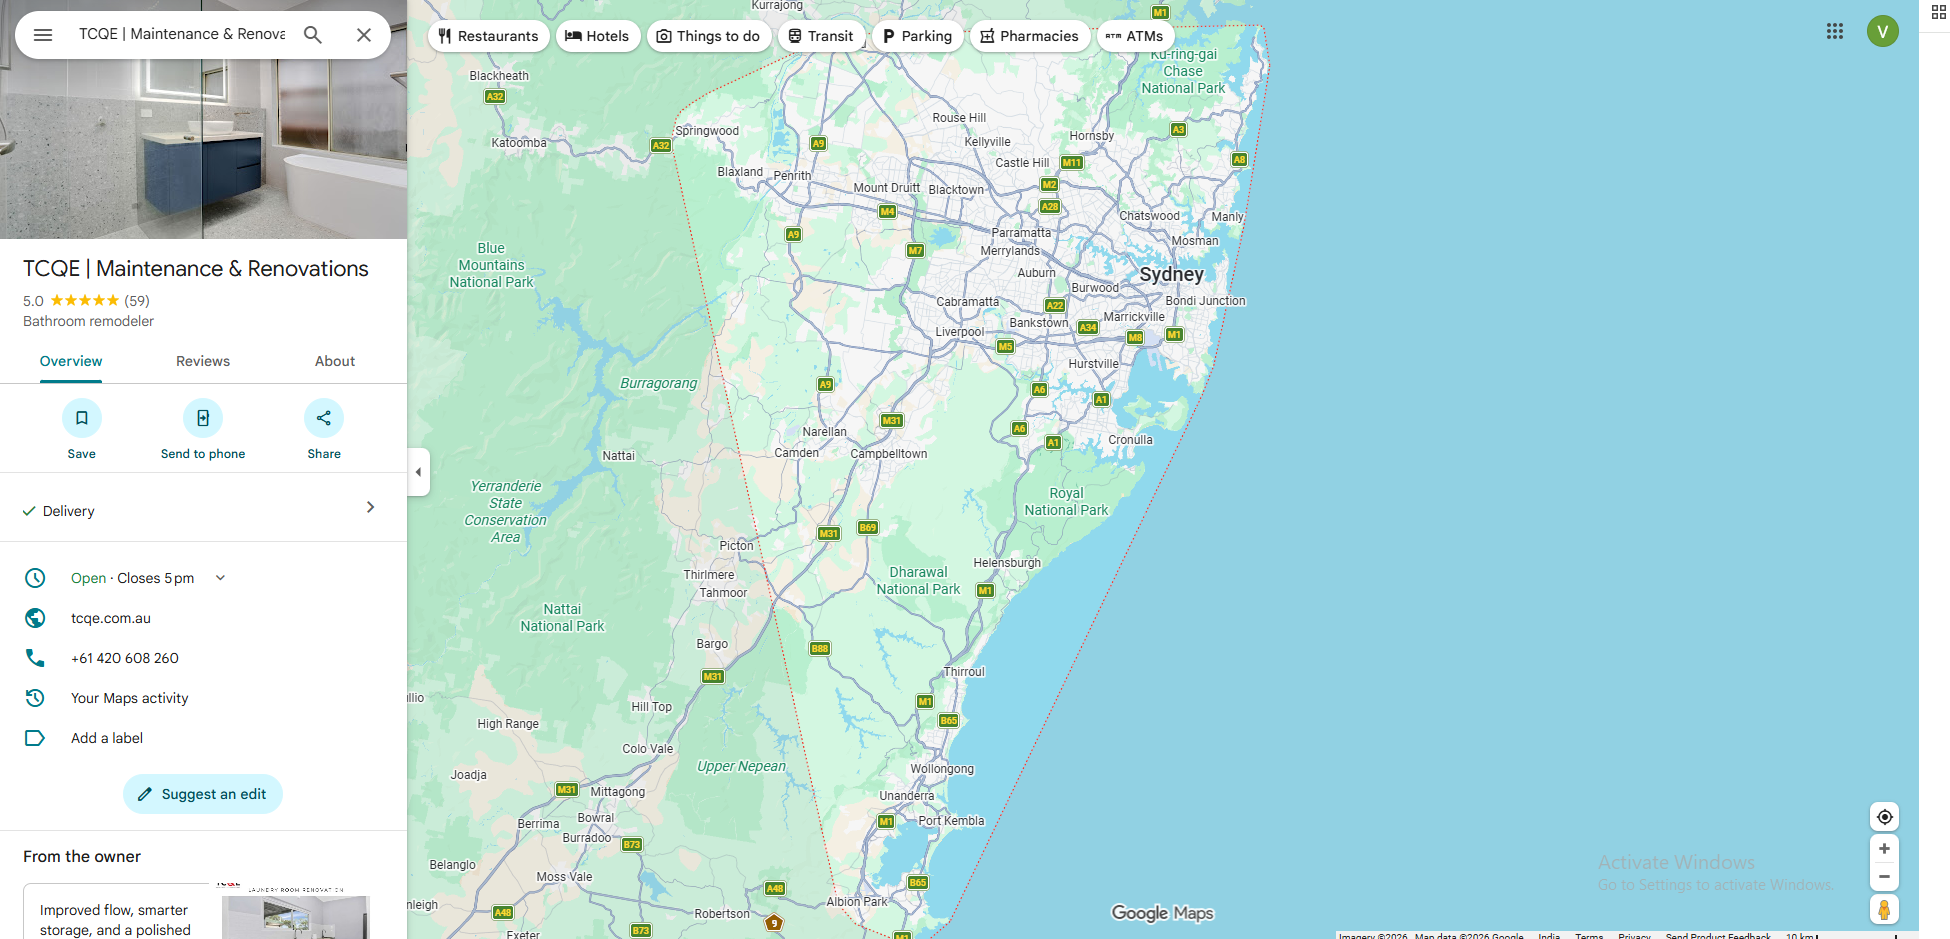Image resolution: width=1950 pixels, height=939 pixels.
Task: Zoom out the map with minus
Action: coord(1884,877)
